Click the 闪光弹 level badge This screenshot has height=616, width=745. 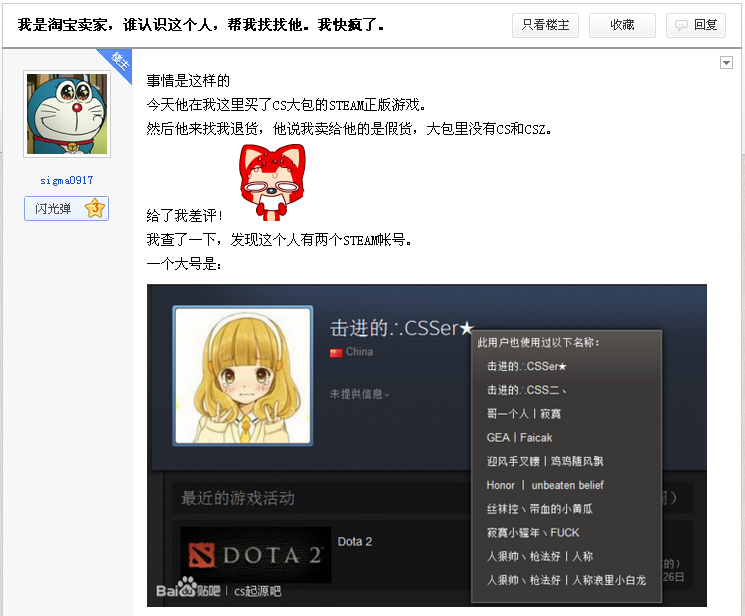click(67, 208)
